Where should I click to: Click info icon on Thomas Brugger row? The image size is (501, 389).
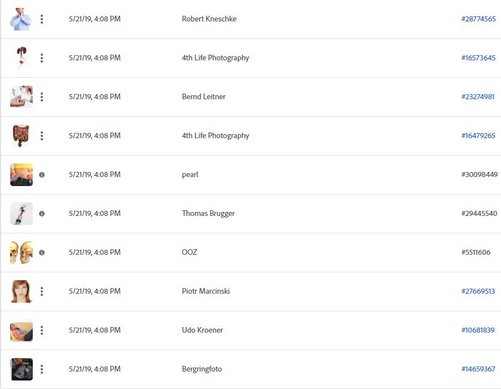42,214
